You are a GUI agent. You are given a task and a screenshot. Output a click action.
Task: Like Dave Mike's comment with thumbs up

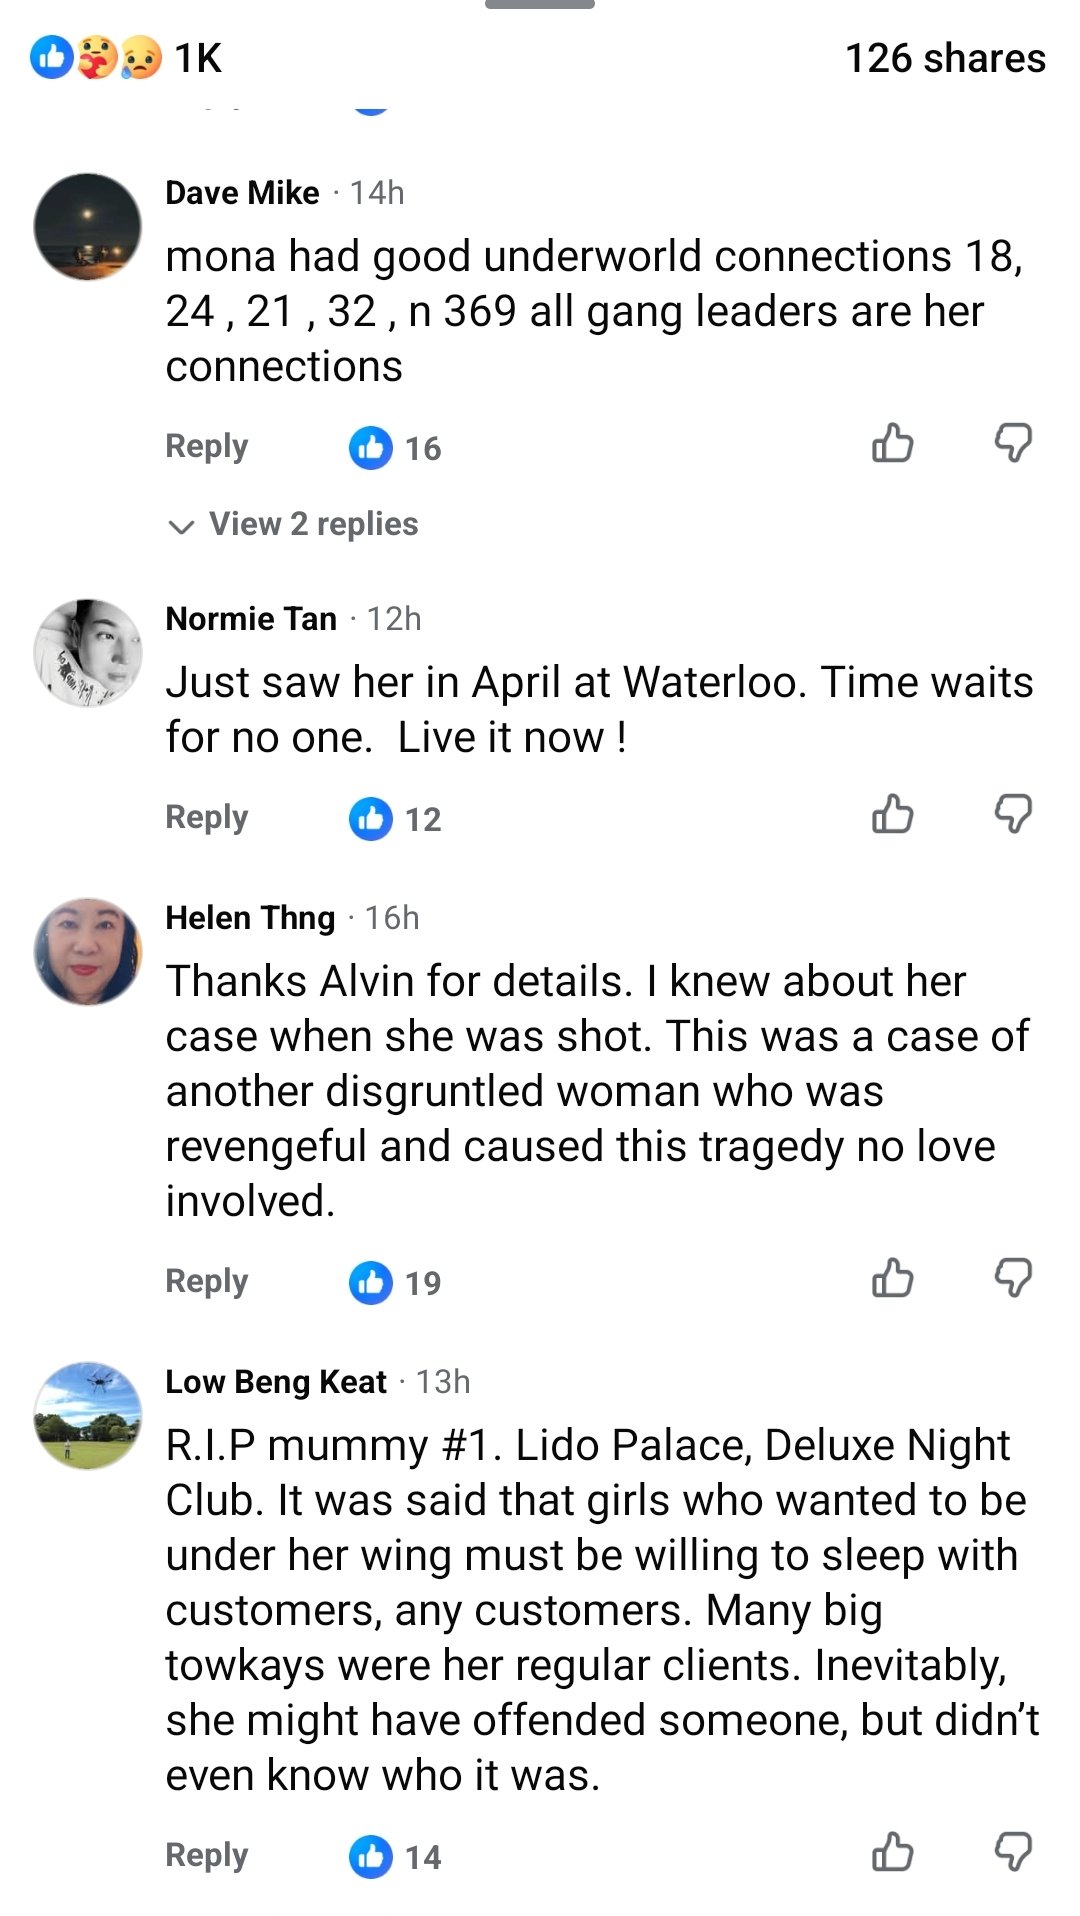point(892,443)
